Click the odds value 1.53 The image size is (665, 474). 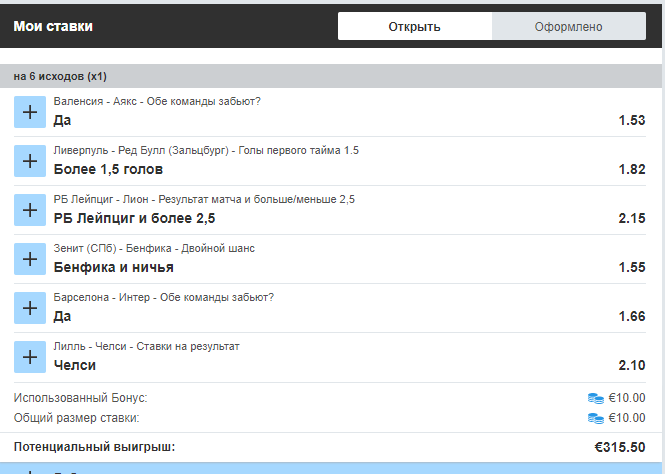632,120
